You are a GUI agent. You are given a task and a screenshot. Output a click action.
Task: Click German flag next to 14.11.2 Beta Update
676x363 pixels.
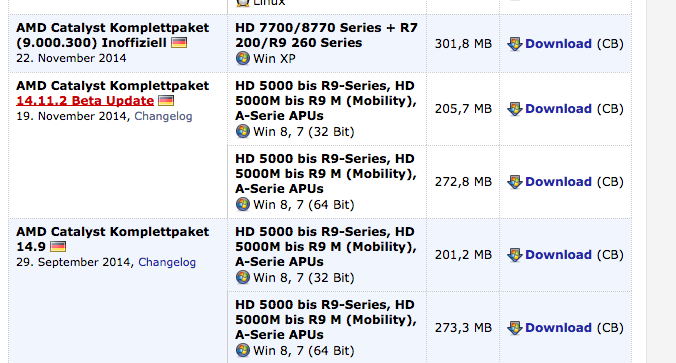pos(166,101)
